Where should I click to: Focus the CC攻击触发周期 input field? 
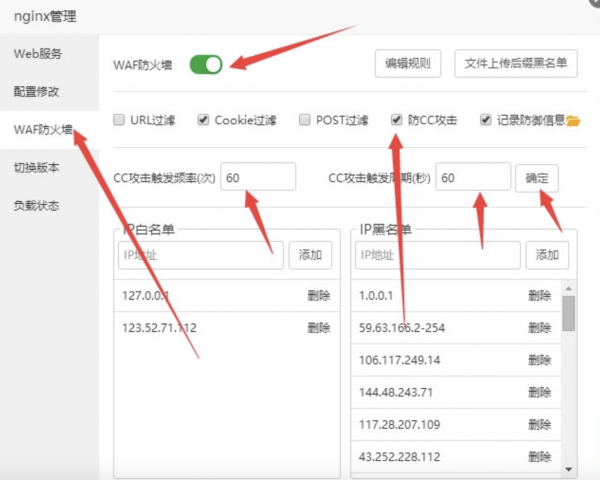[474, 177]
